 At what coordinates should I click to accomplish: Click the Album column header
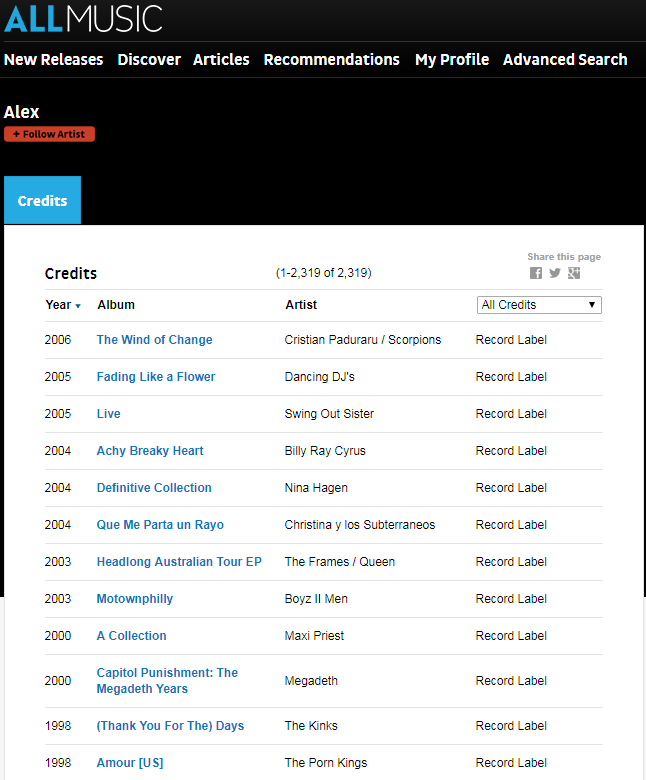116,305
